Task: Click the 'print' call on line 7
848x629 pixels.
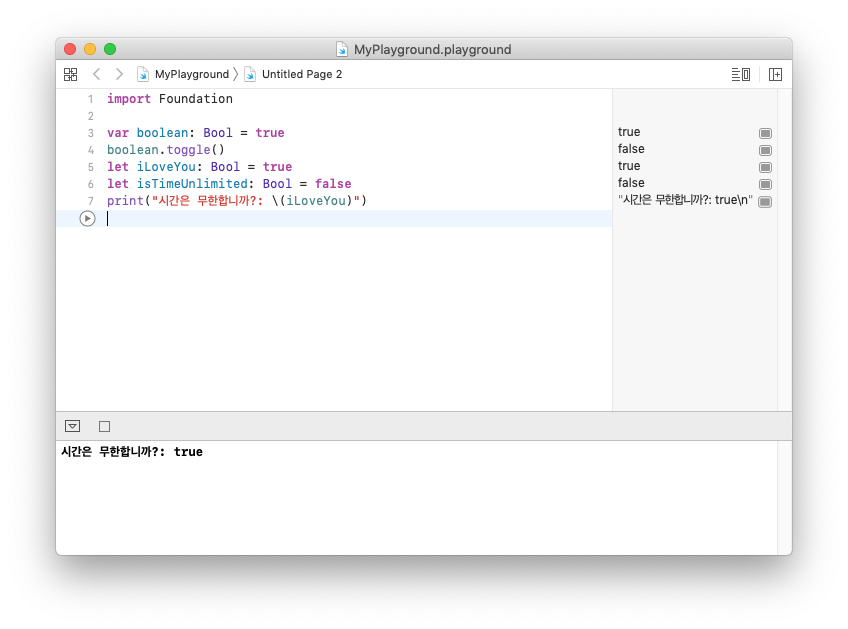Action: point(125,201)
